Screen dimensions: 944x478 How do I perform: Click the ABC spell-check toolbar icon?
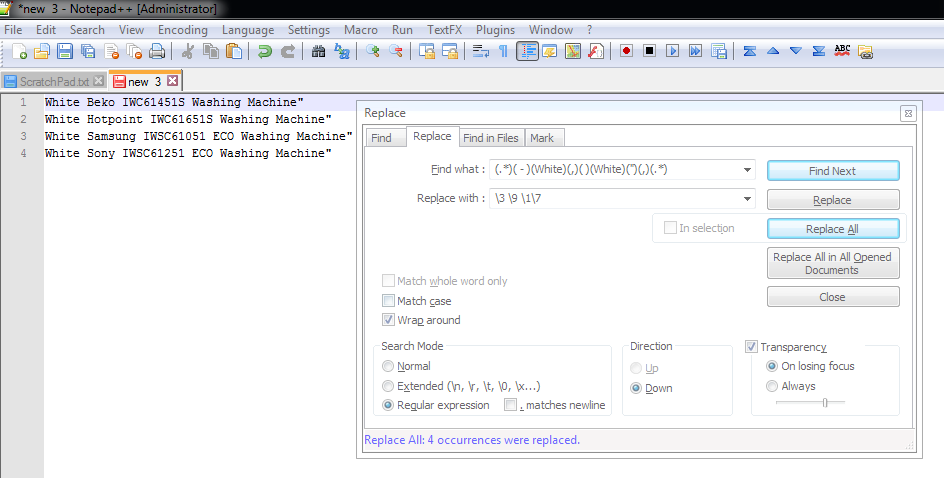842,51
